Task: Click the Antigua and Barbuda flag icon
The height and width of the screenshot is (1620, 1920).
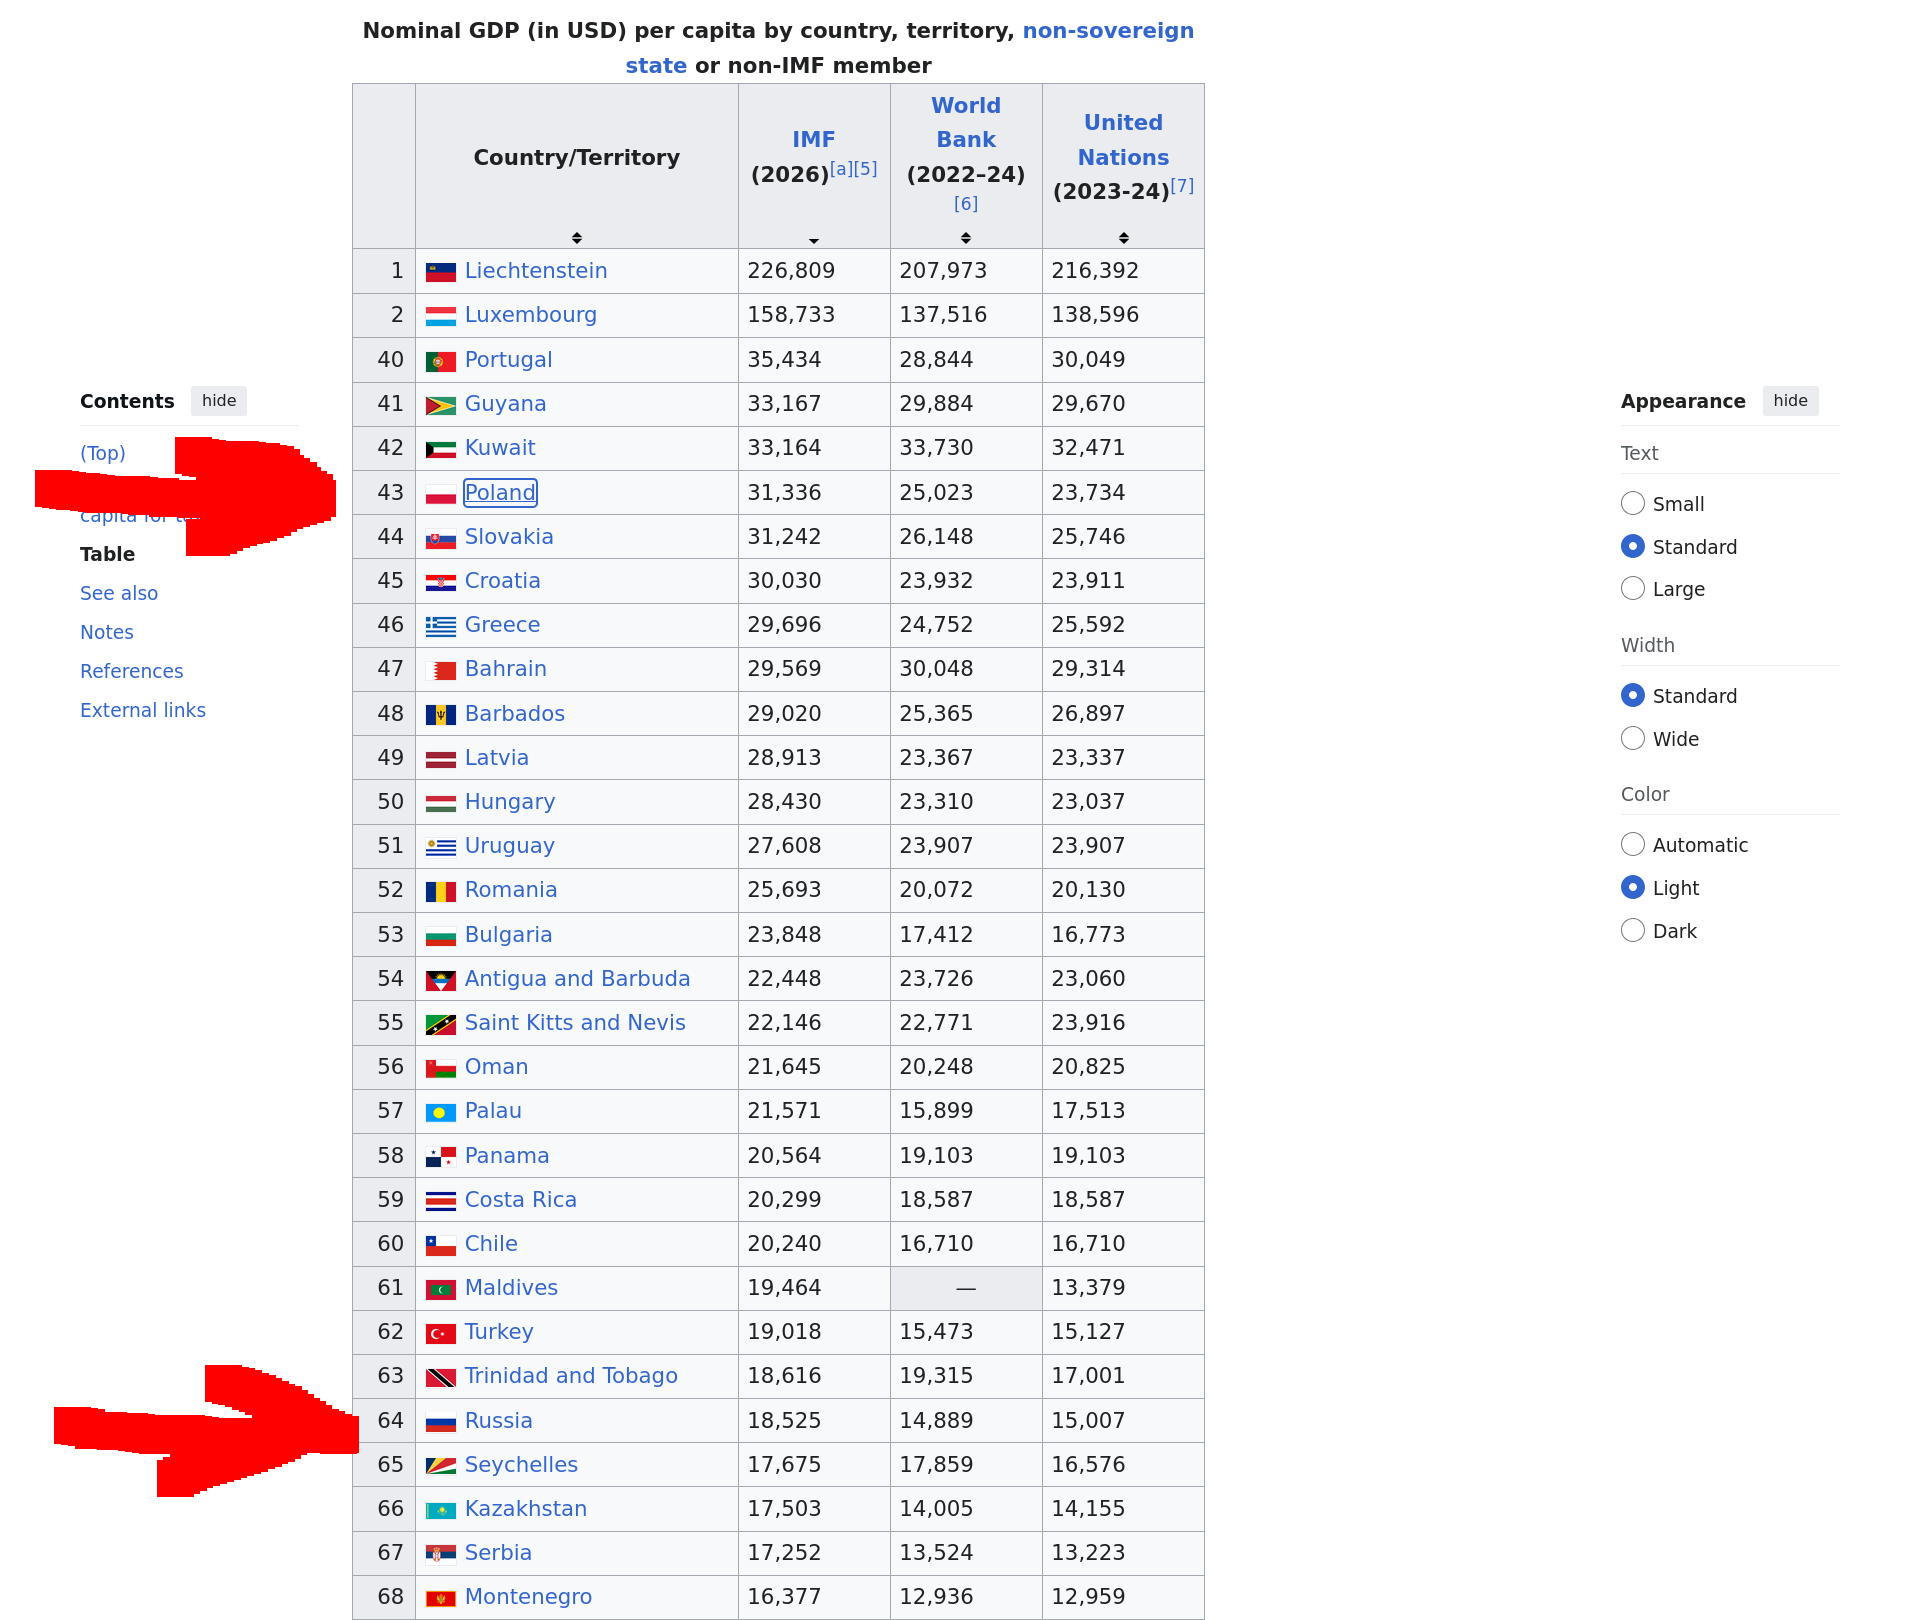Action: (440, 980)
